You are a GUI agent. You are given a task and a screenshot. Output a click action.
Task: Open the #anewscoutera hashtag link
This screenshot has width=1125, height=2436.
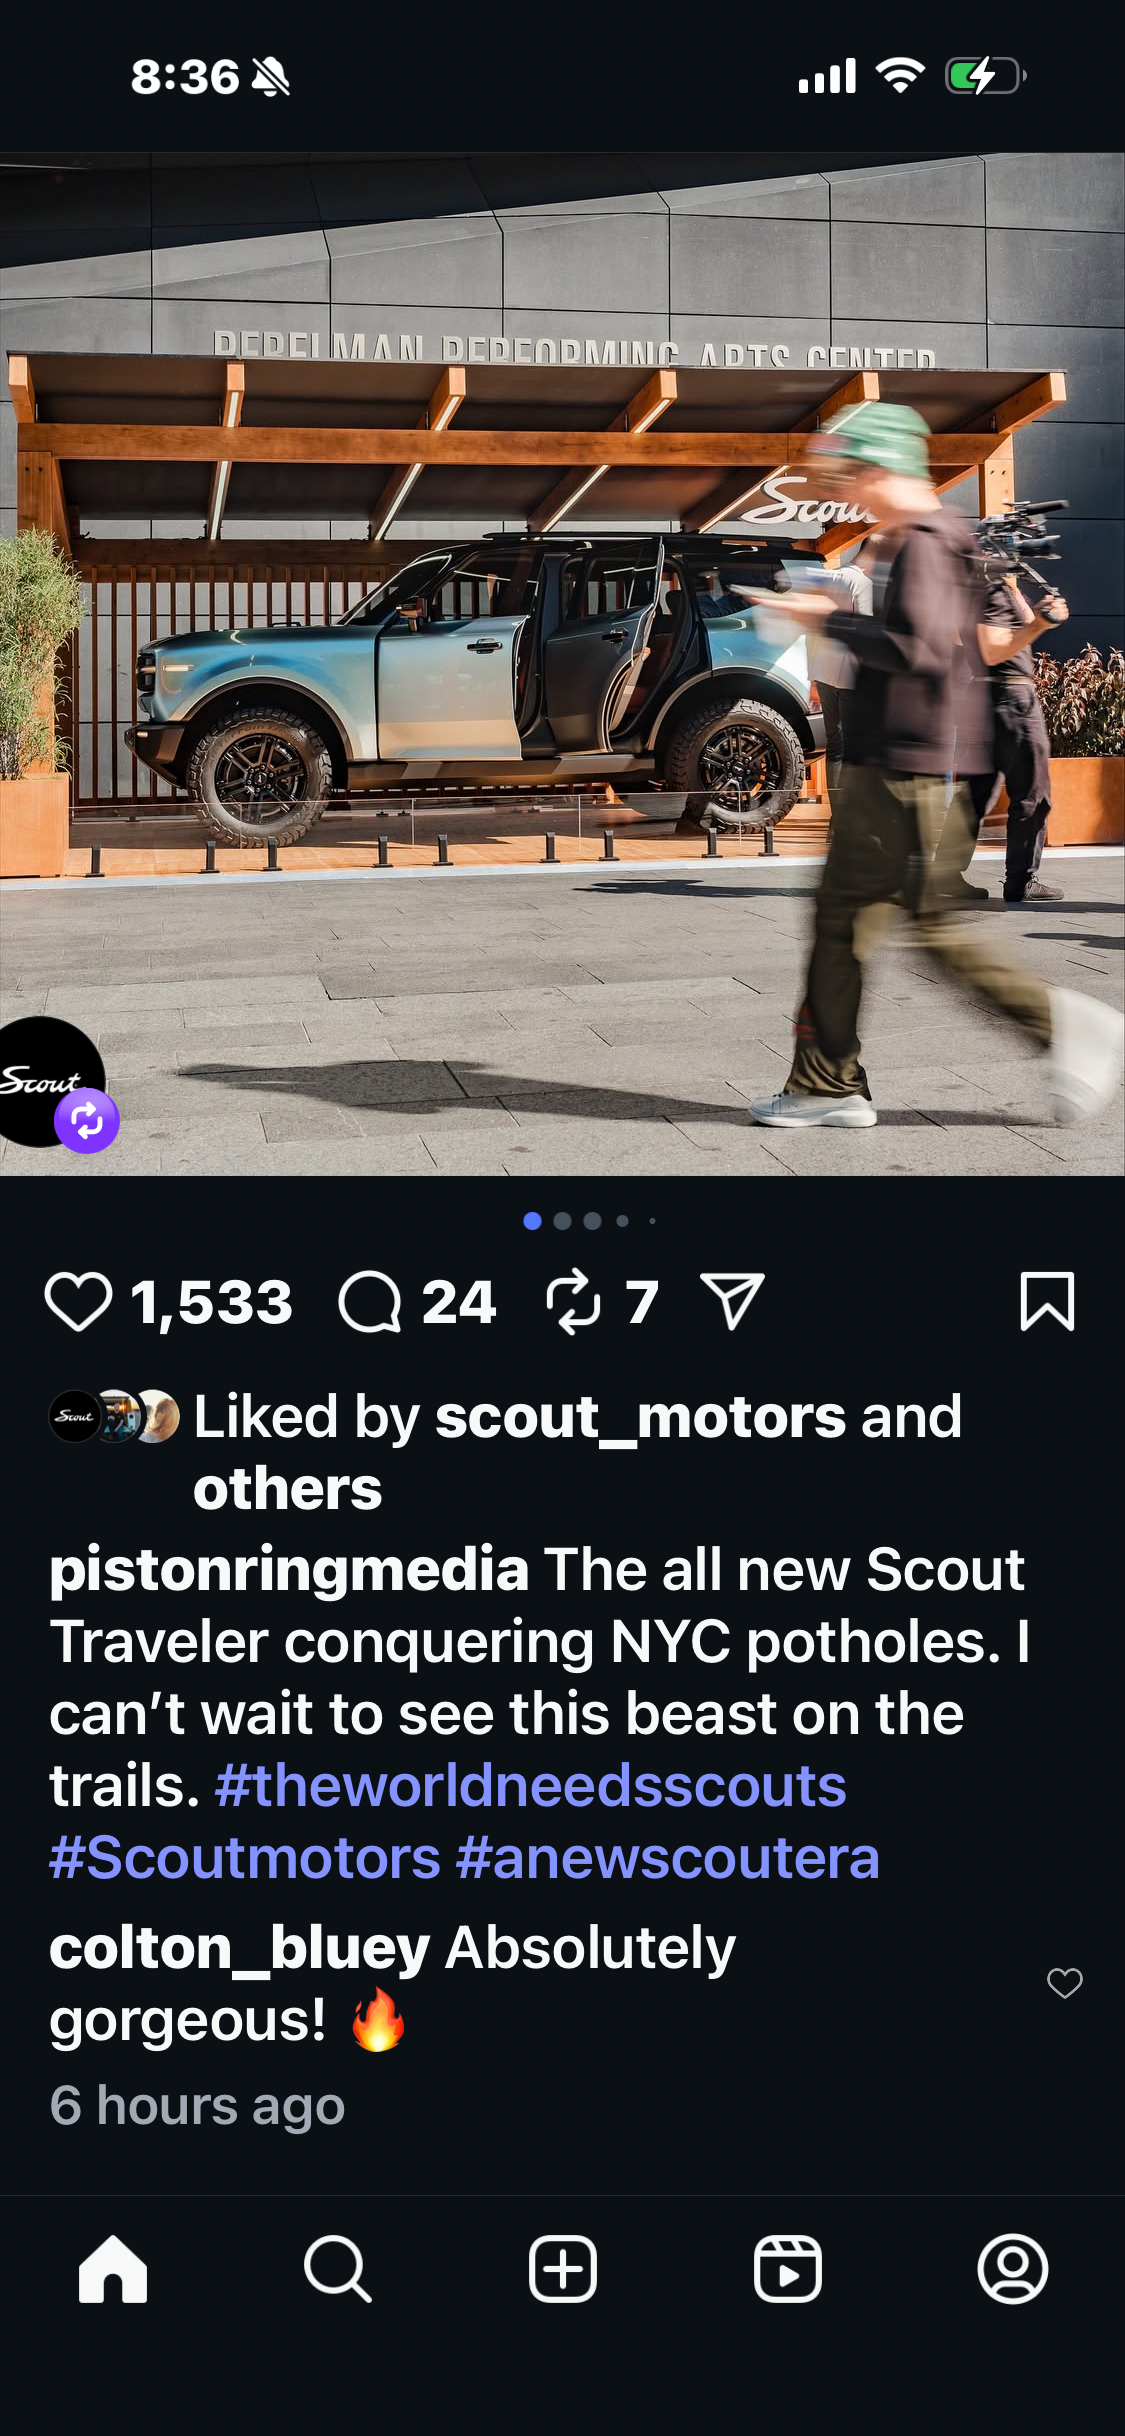tap(668, 1858)
